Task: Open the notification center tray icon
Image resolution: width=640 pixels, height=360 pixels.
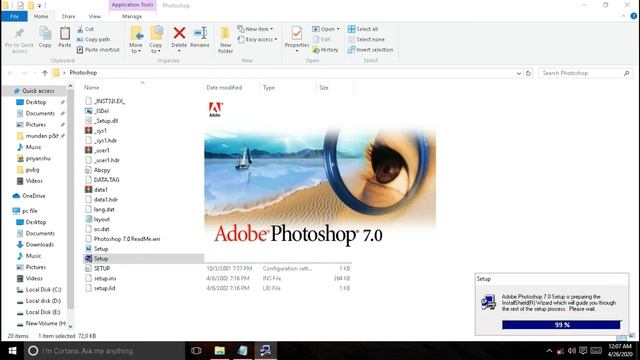Action: pyautogui.click(x=583, y=351)
